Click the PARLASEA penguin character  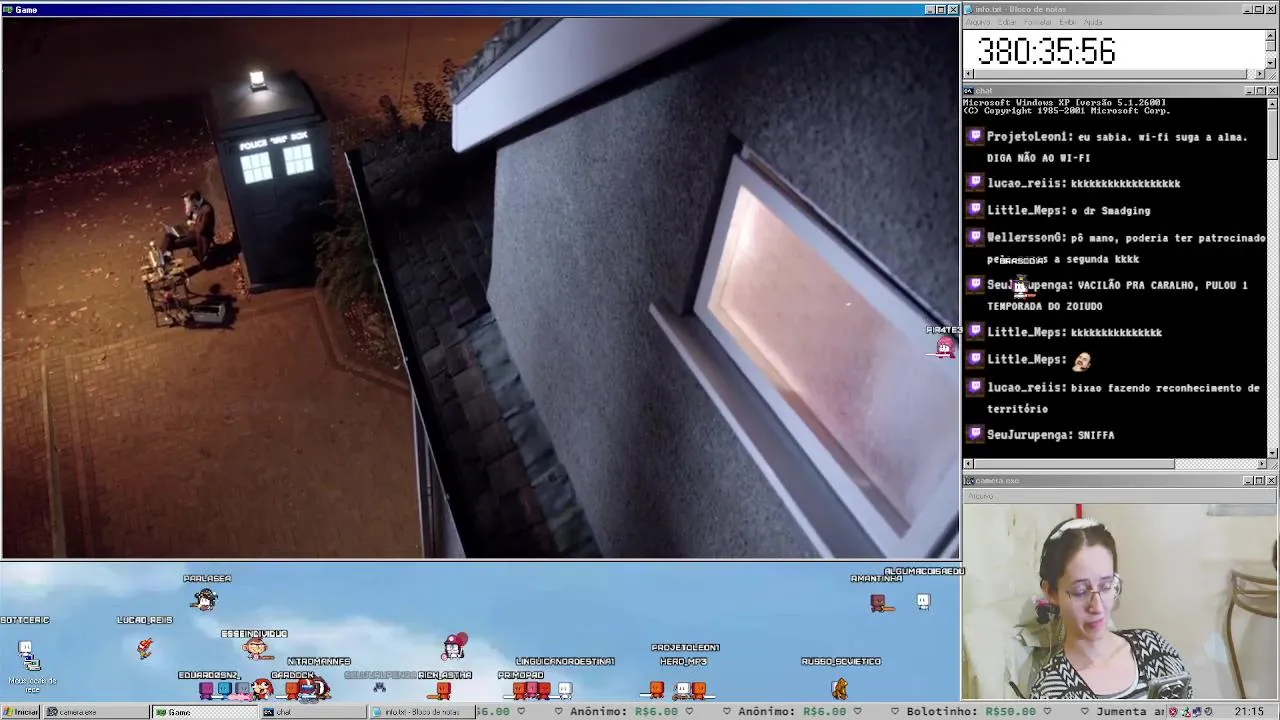click(205, 599)
